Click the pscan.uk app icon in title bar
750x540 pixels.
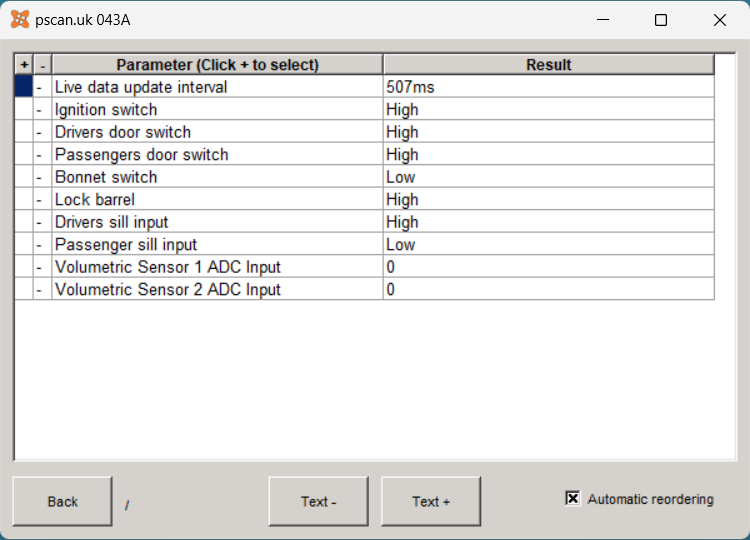pyautogui.click(x=20, y=20)
